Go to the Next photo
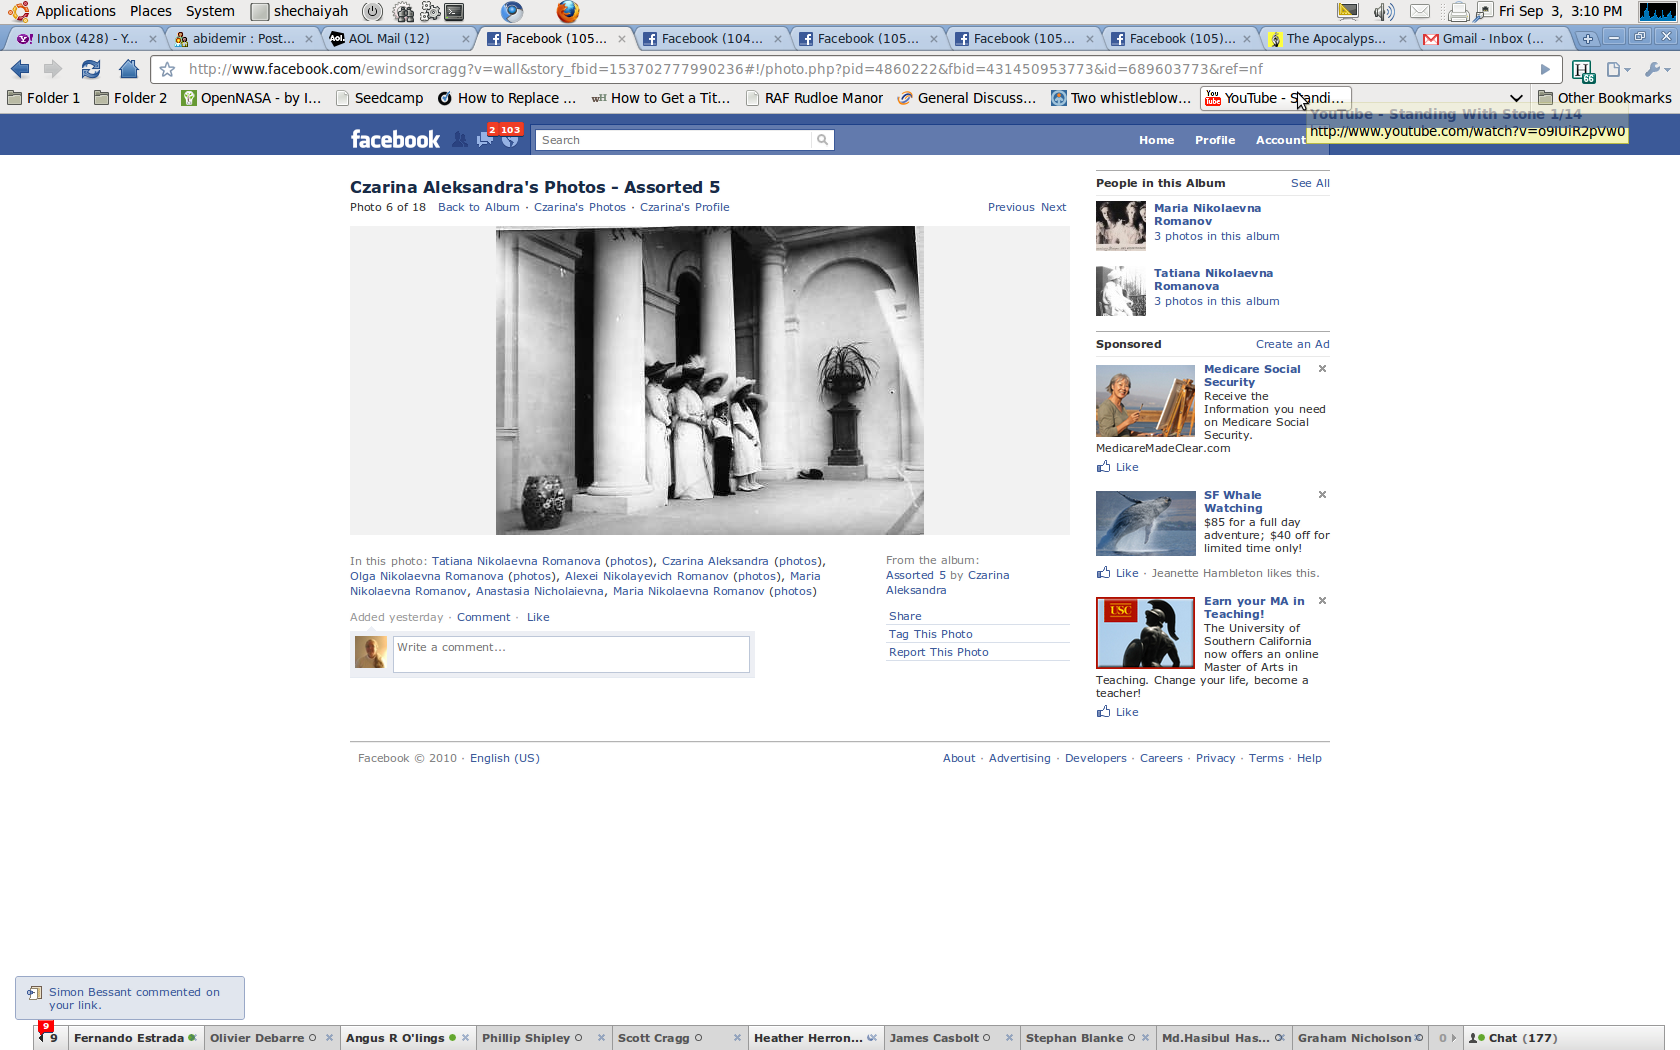 tap(1053, 207)
